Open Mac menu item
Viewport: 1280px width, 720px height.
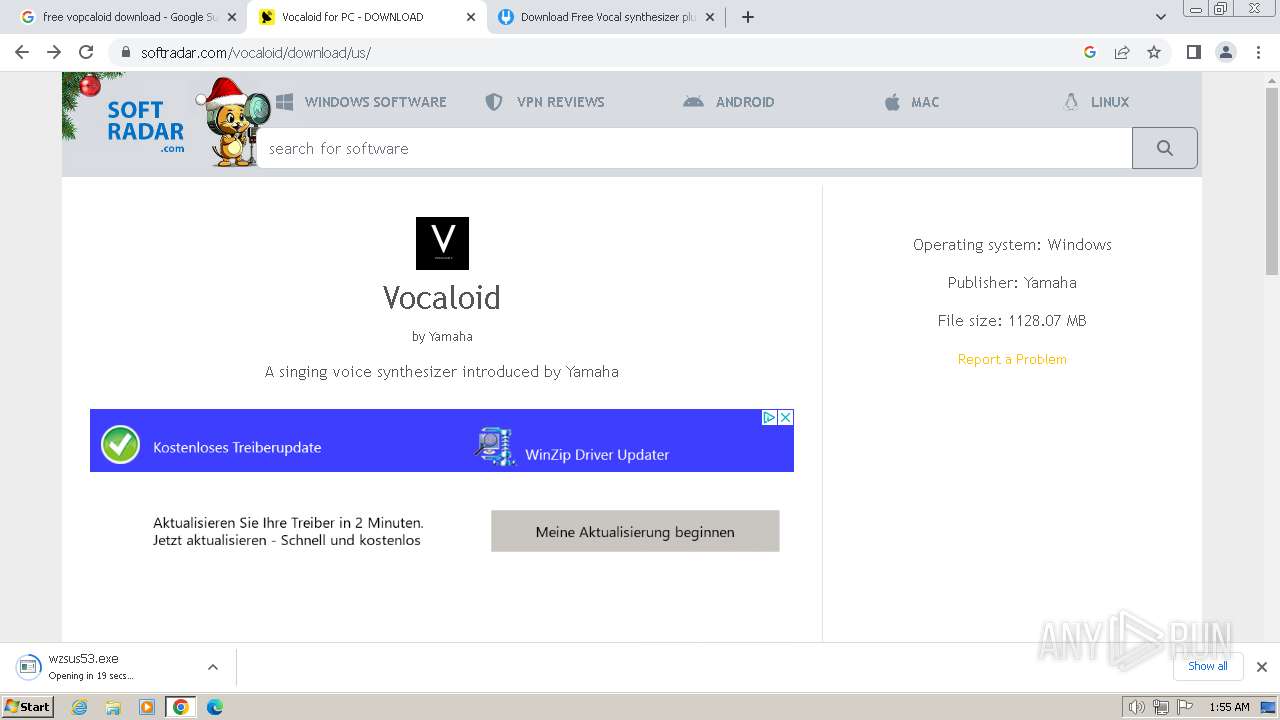coord(912,102)
